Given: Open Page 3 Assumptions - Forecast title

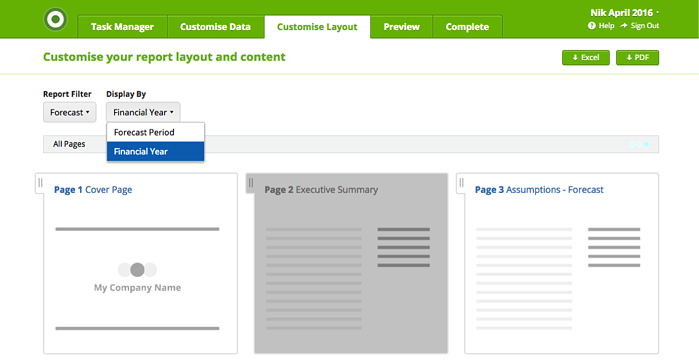Looking at the screenshot, I should pyautogui.click(x=539, y=190).
